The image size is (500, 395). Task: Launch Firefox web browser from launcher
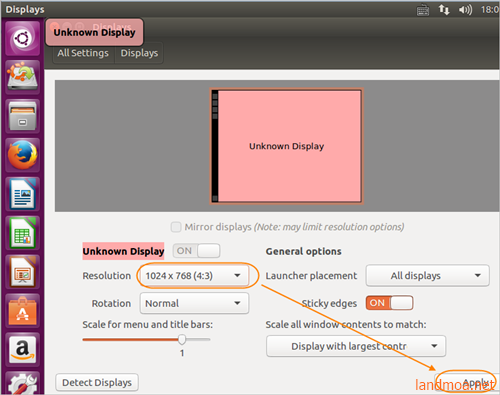point(22,155)
